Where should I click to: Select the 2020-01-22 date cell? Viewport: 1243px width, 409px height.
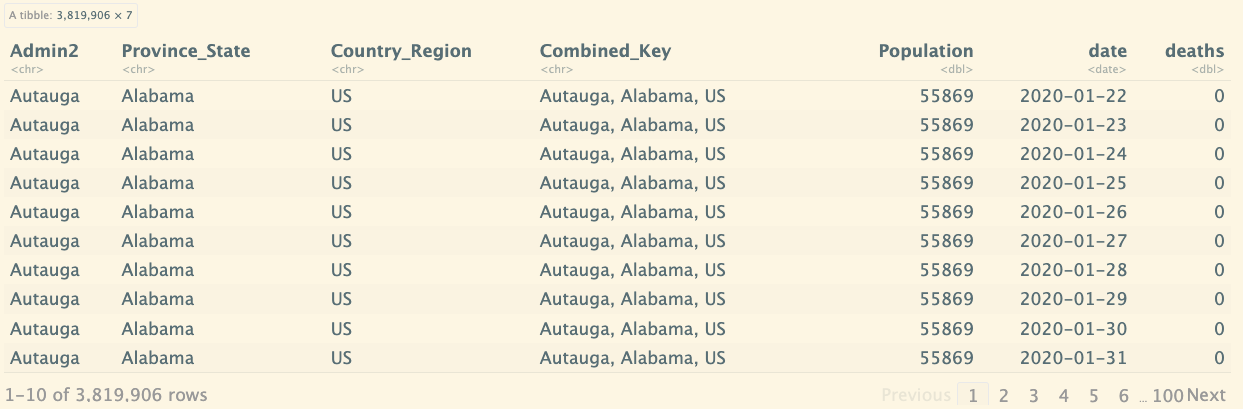pyautogui.click(x=1073, y=97)
